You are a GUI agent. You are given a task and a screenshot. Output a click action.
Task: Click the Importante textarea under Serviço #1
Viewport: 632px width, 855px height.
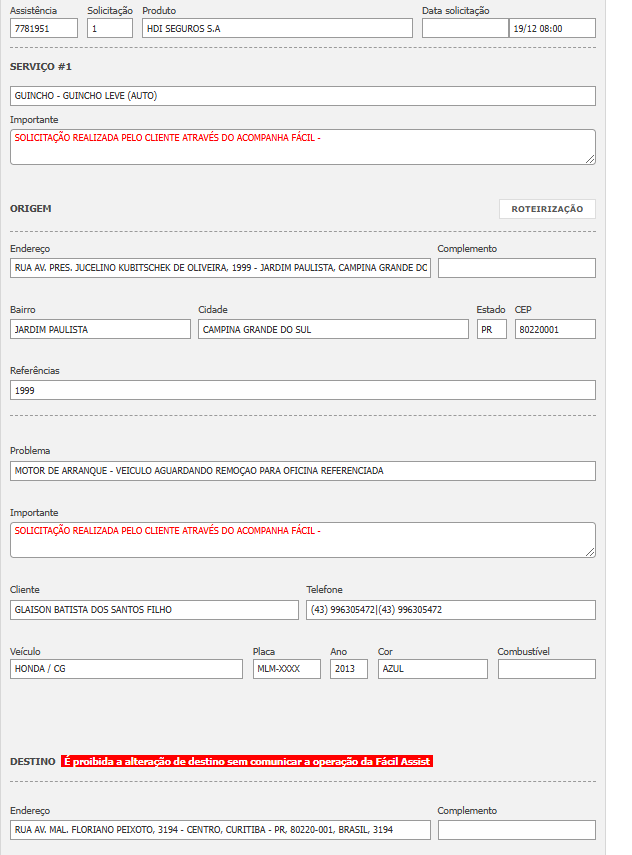pyautogui.click(x=302, y=147)
